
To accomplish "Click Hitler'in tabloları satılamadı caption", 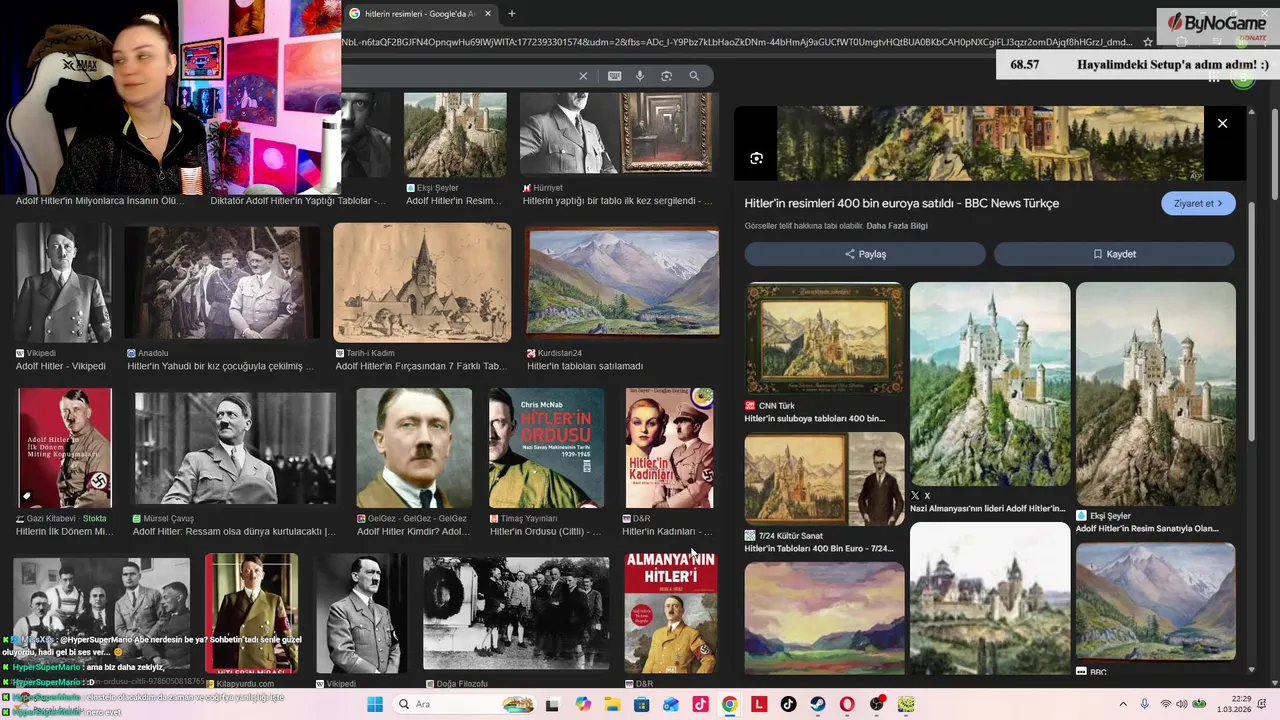I will tap(585, 366).
